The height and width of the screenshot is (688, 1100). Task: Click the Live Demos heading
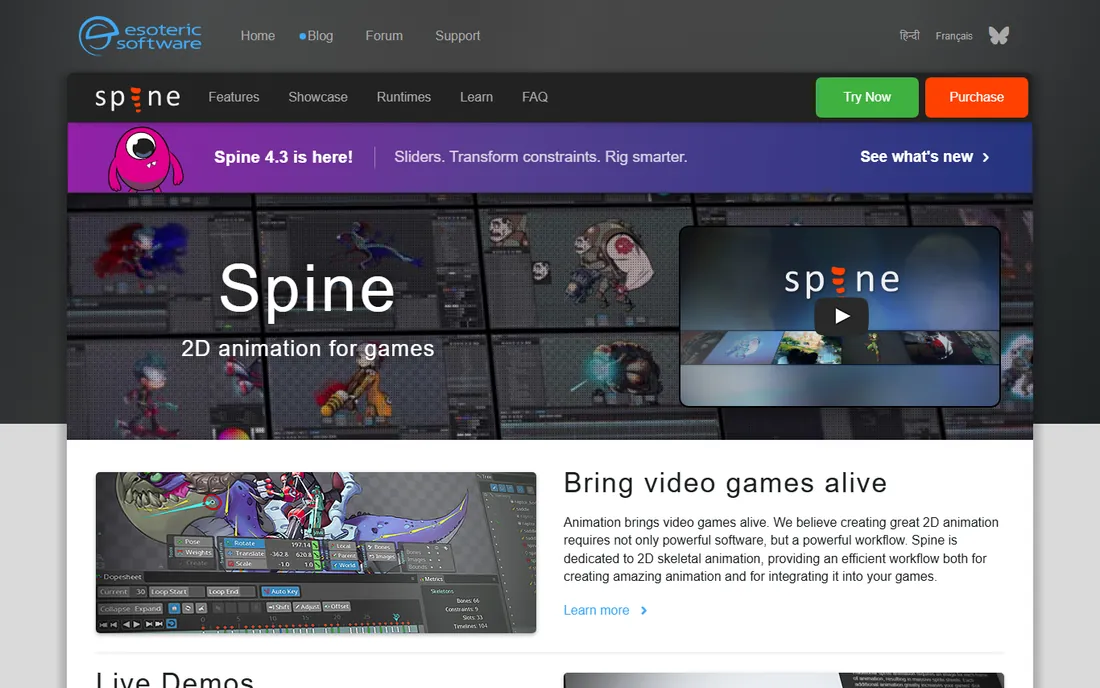[175, 680]
